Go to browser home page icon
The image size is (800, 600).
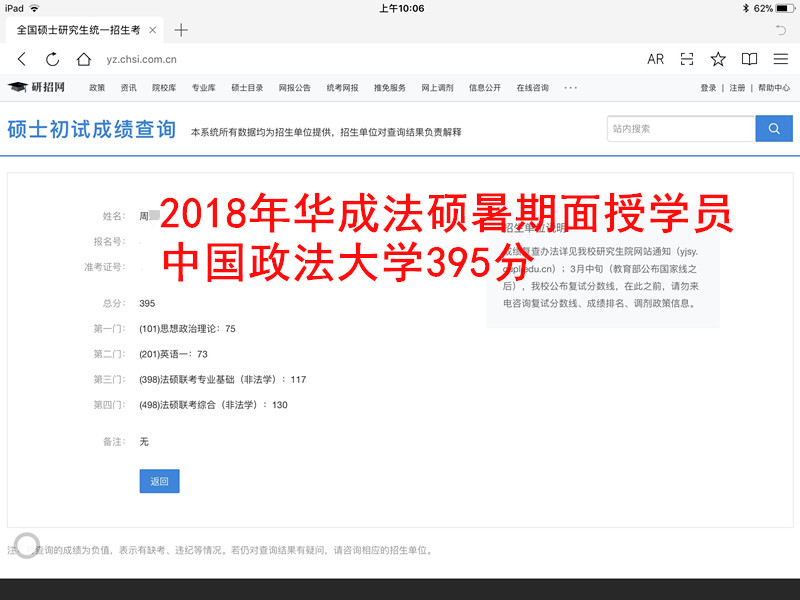pos(84,59)
